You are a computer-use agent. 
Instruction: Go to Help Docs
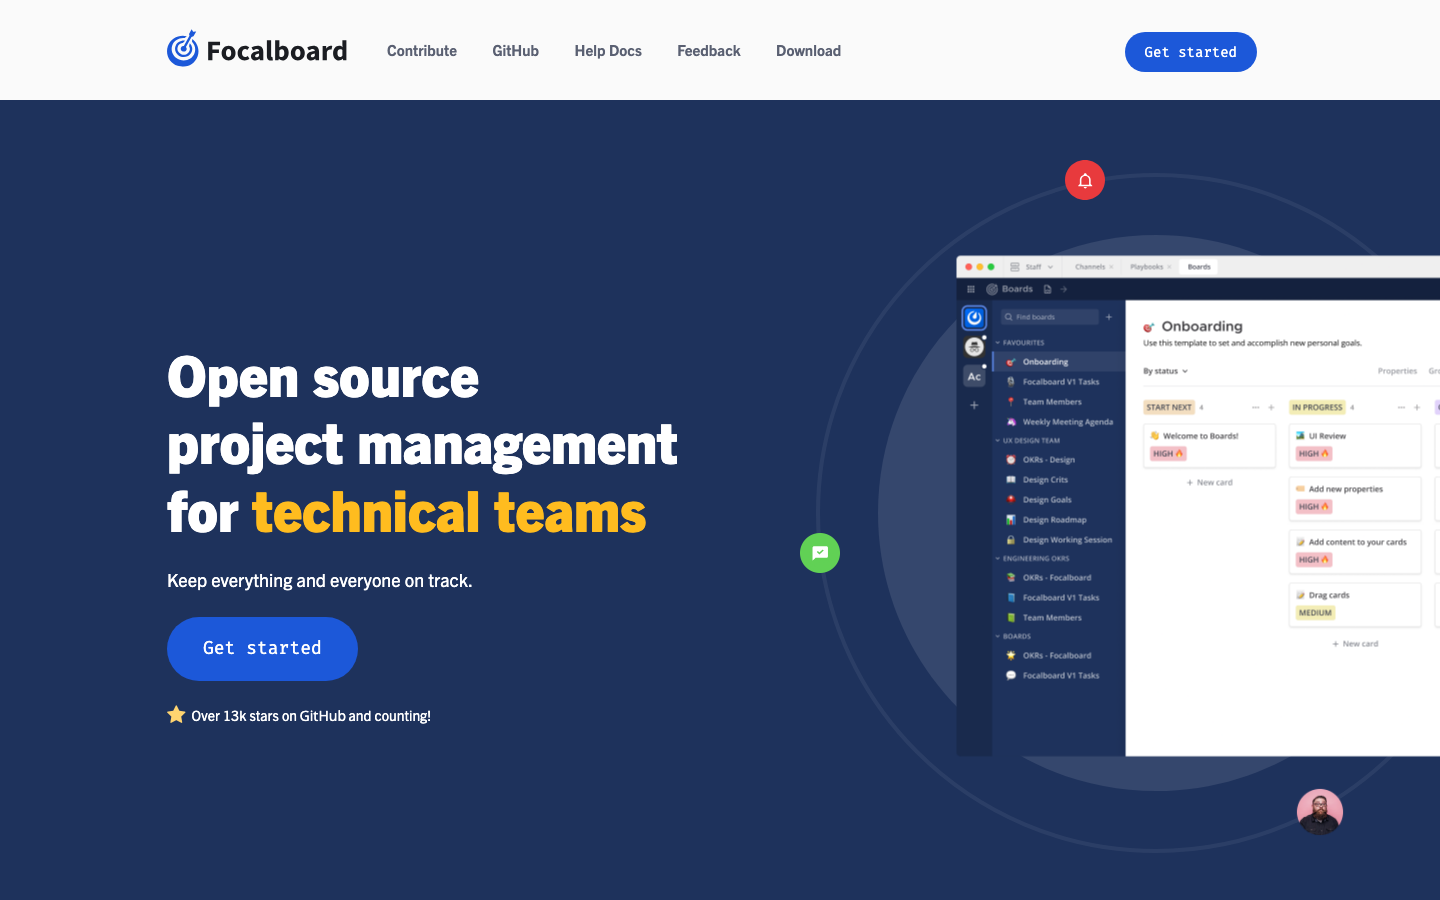click(x=608, y=51)
